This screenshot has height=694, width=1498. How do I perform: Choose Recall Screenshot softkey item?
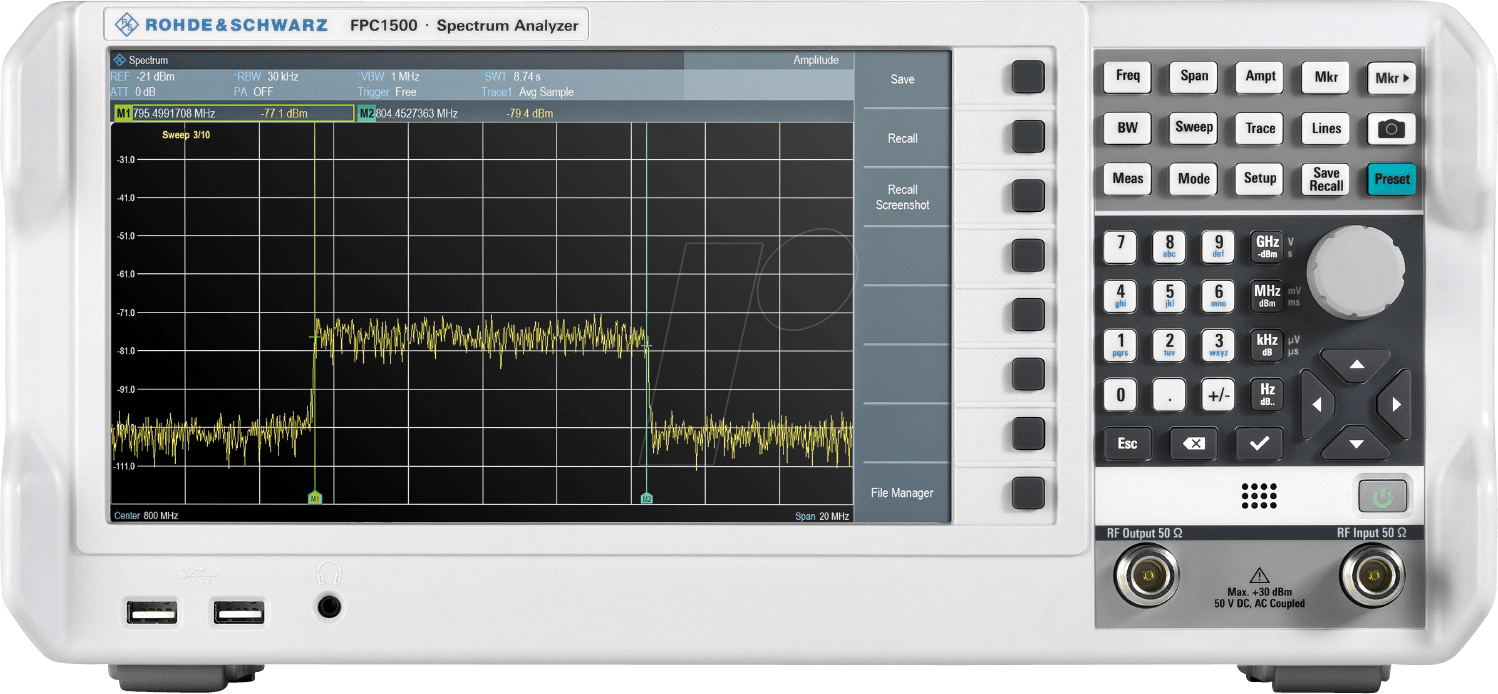point(902,197)
